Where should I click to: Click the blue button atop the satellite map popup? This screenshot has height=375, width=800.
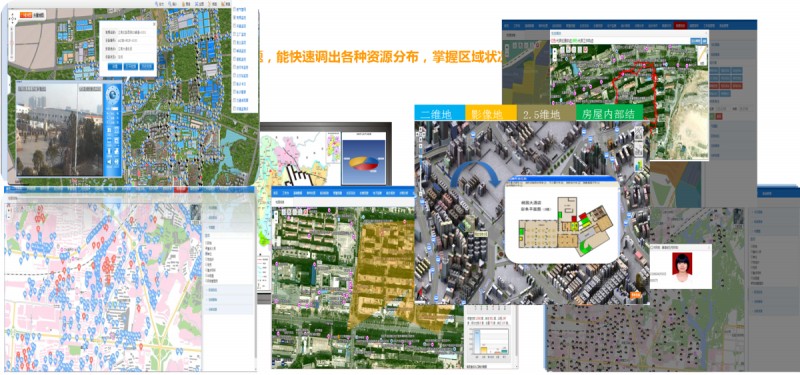[x=695, y=41]
